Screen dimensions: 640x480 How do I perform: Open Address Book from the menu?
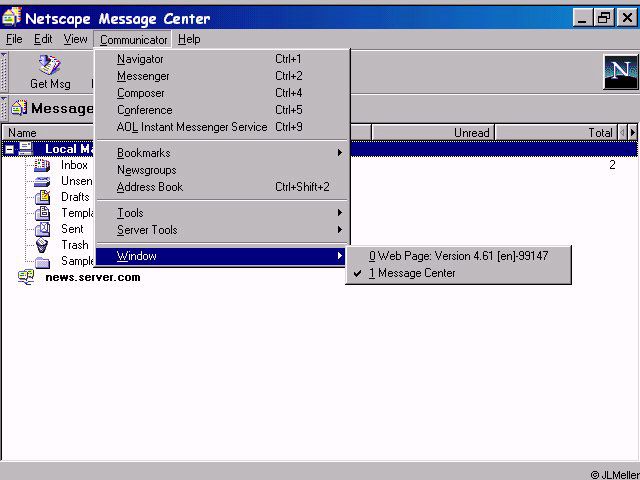[x=222, y=187]
